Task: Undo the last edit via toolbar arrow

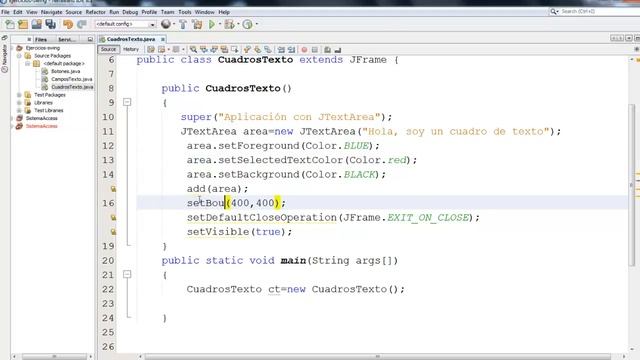Action: pyautogui.click(x=68, y=24)
